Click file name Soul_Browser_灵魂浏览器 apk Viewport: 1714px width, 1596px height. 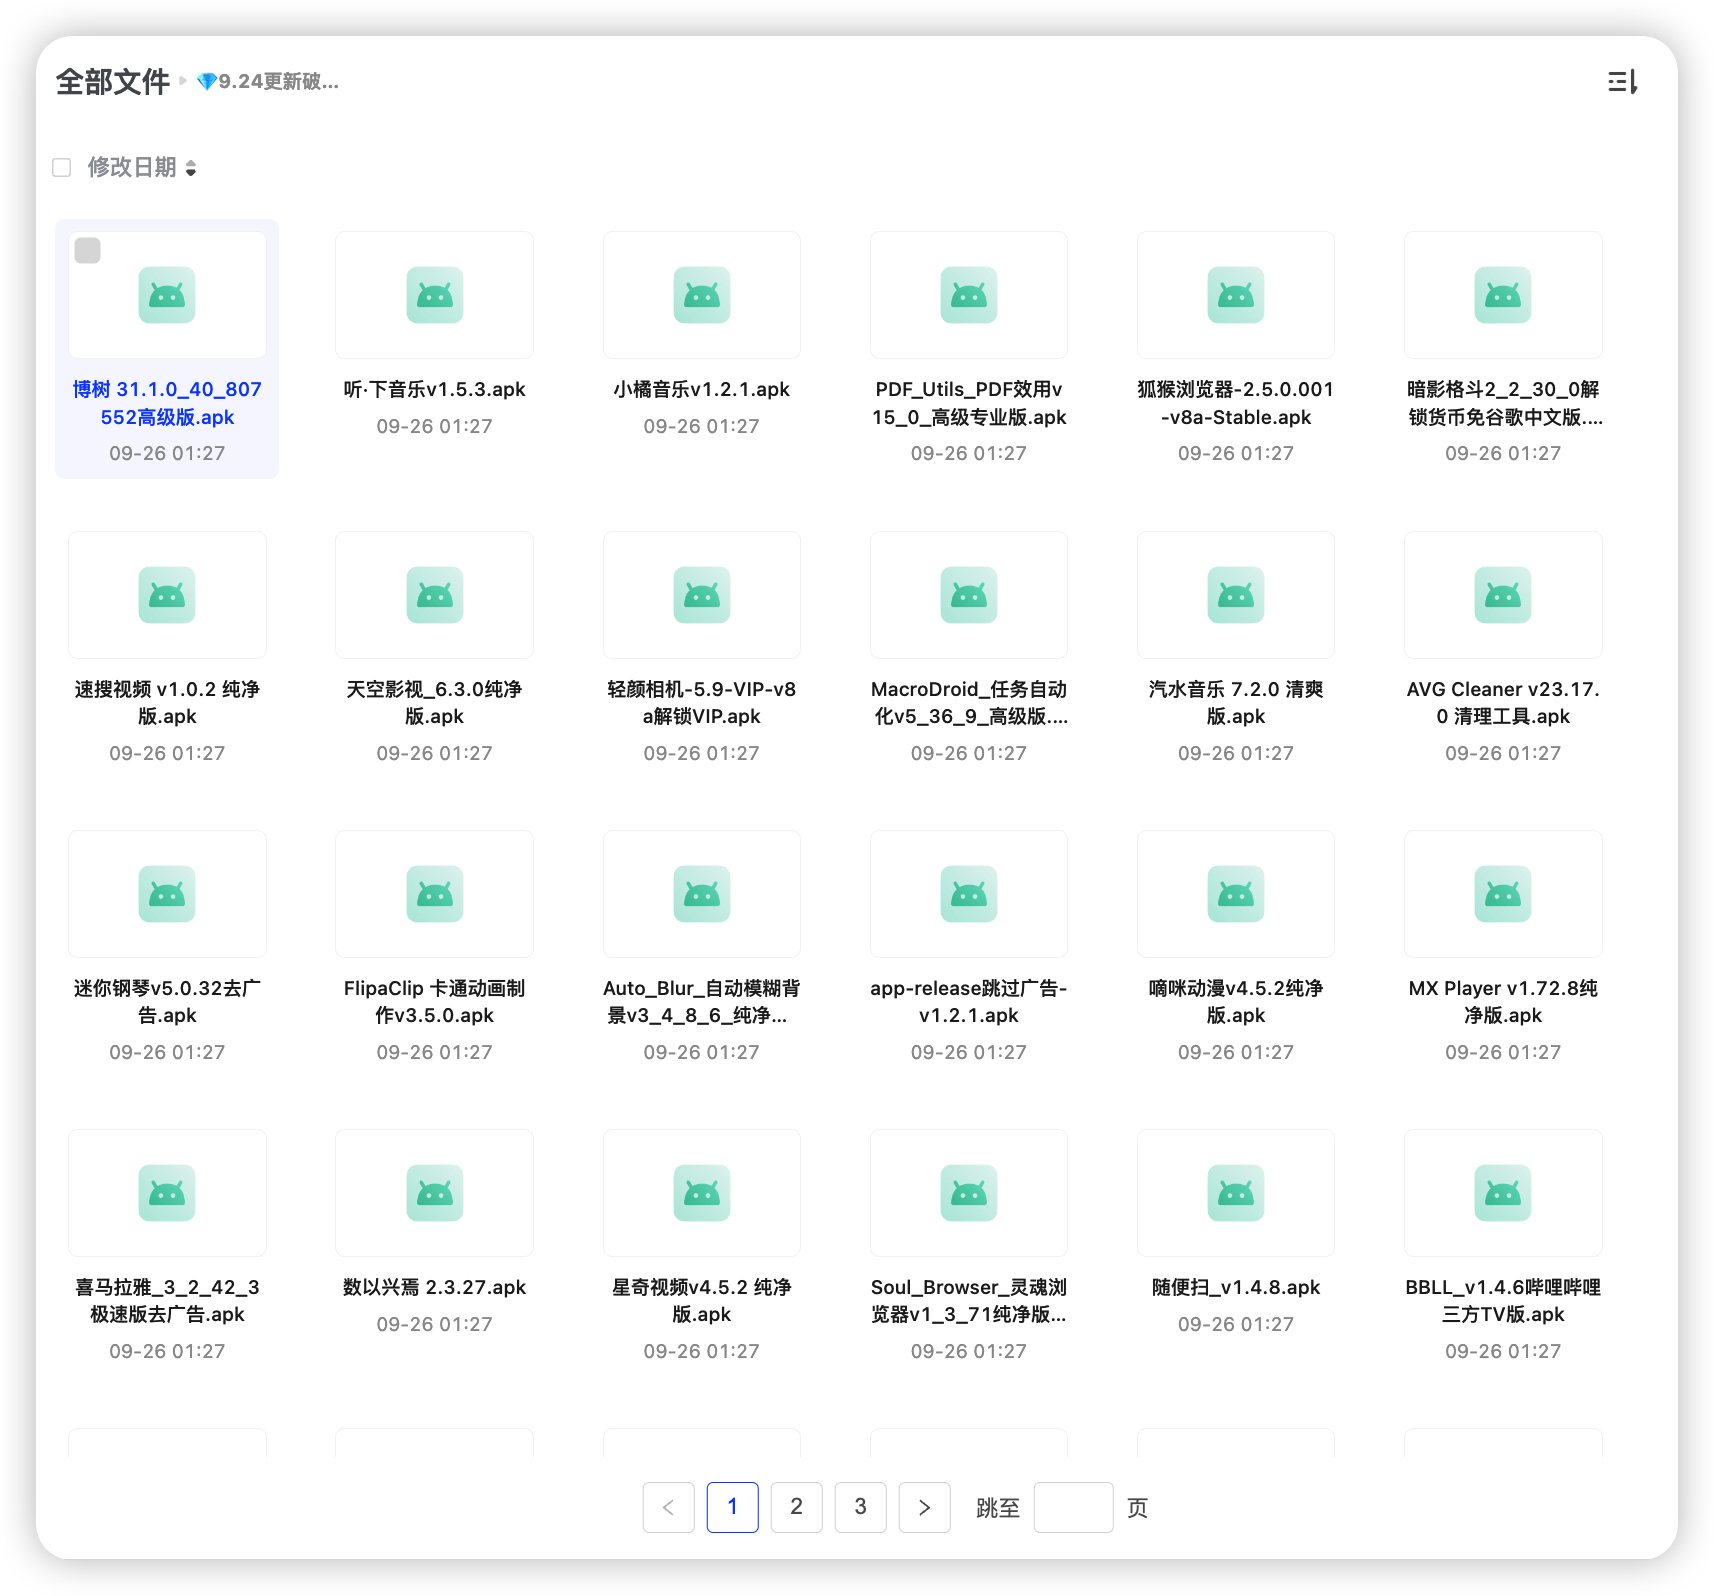pos(969,1301)
